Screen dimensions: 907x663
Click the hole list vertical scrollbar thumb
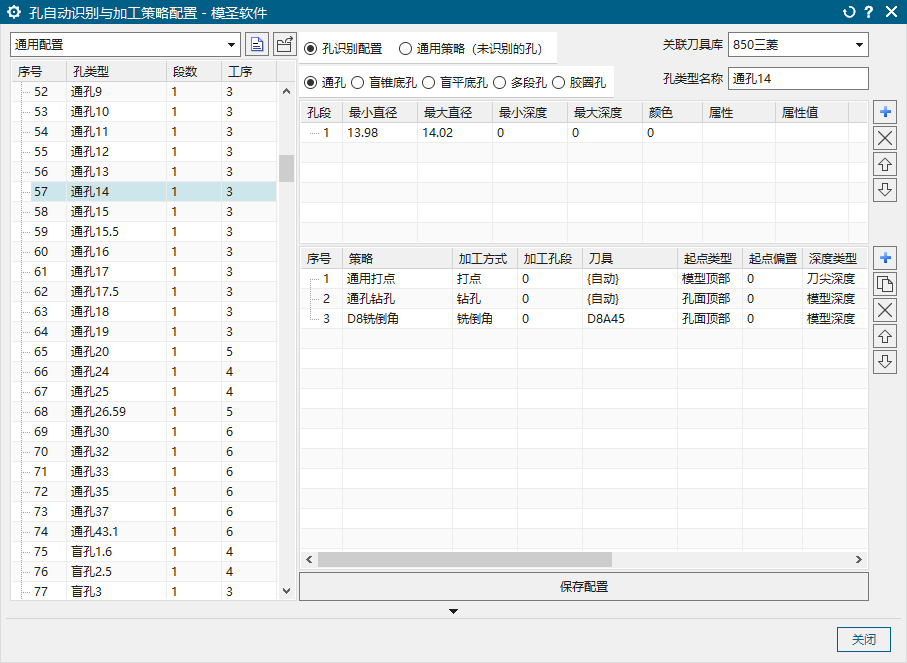coord(286,168)
